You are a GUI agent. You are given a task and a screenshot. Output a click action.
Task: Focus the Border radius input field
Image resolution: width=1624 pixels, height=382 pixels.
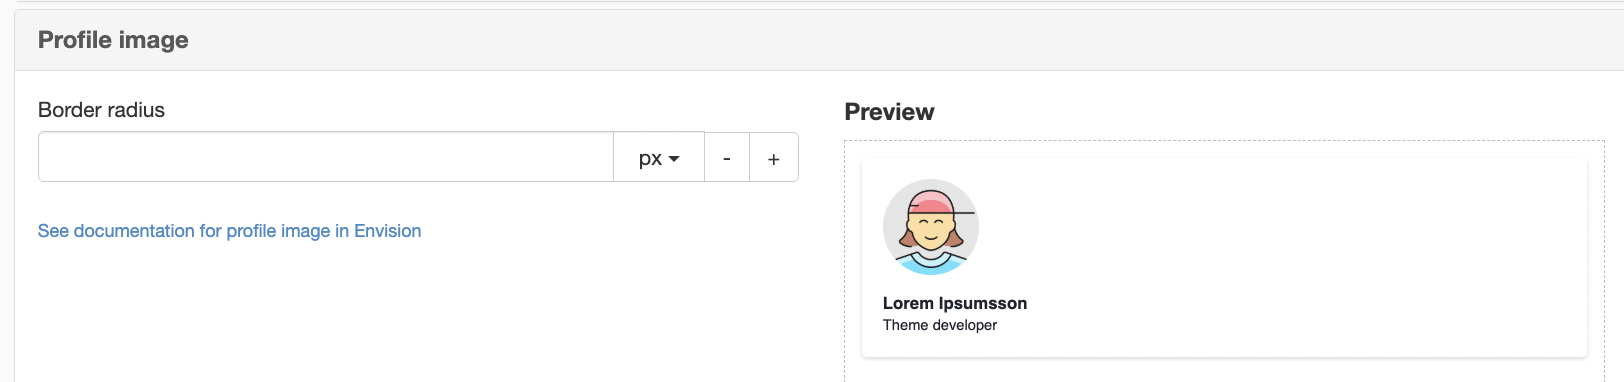326,157
